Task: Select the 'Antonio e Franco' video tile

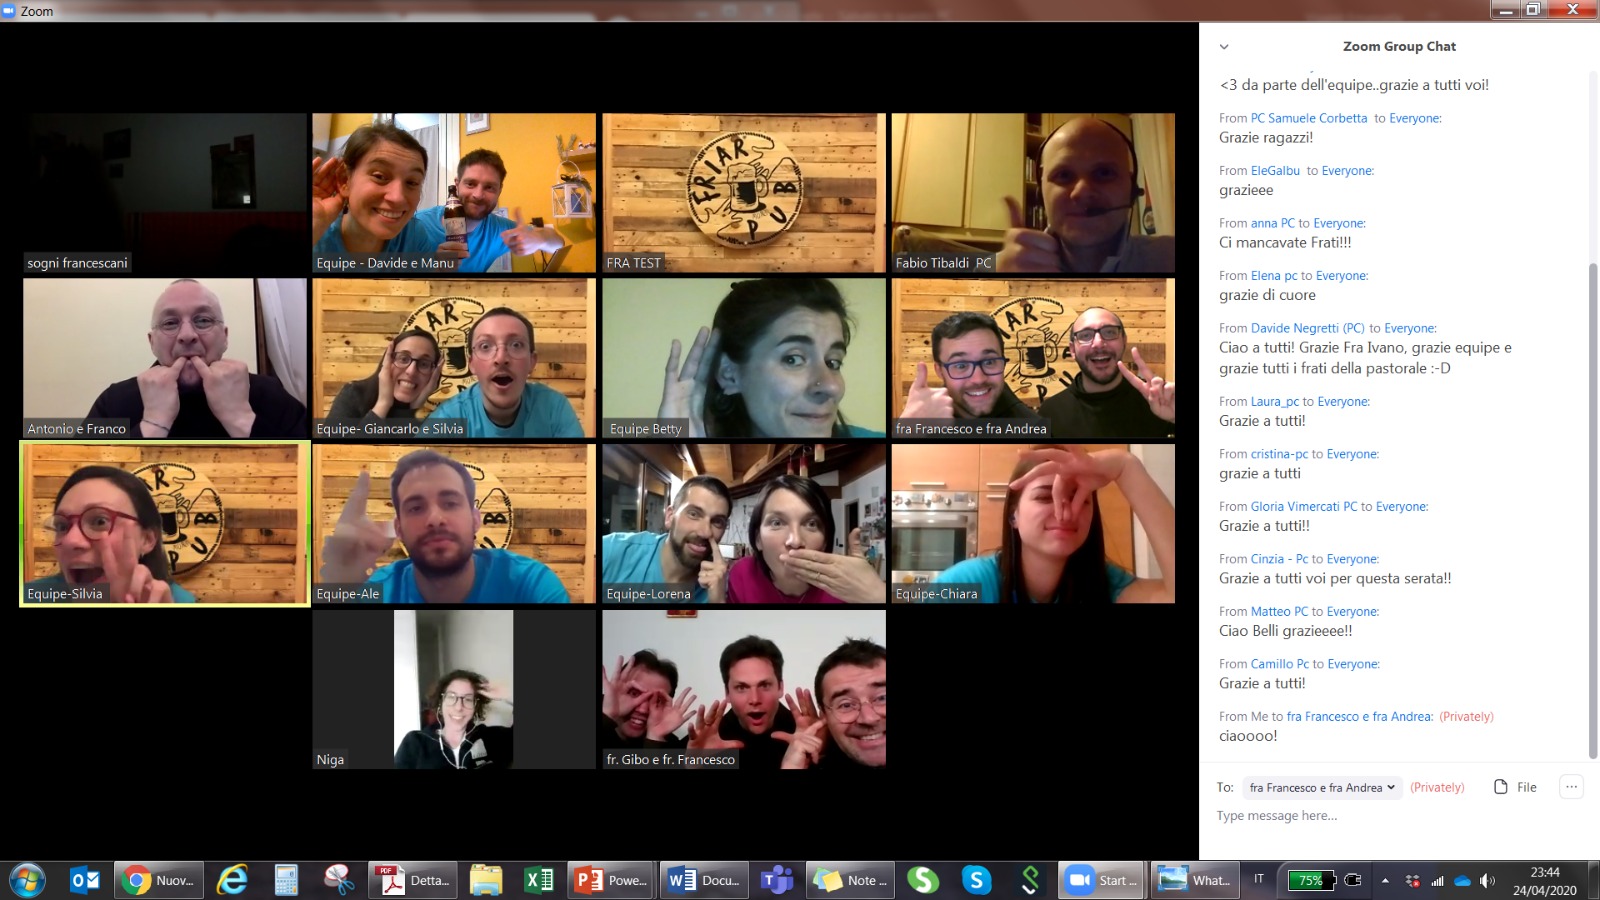Action: [x=165, y=358]
